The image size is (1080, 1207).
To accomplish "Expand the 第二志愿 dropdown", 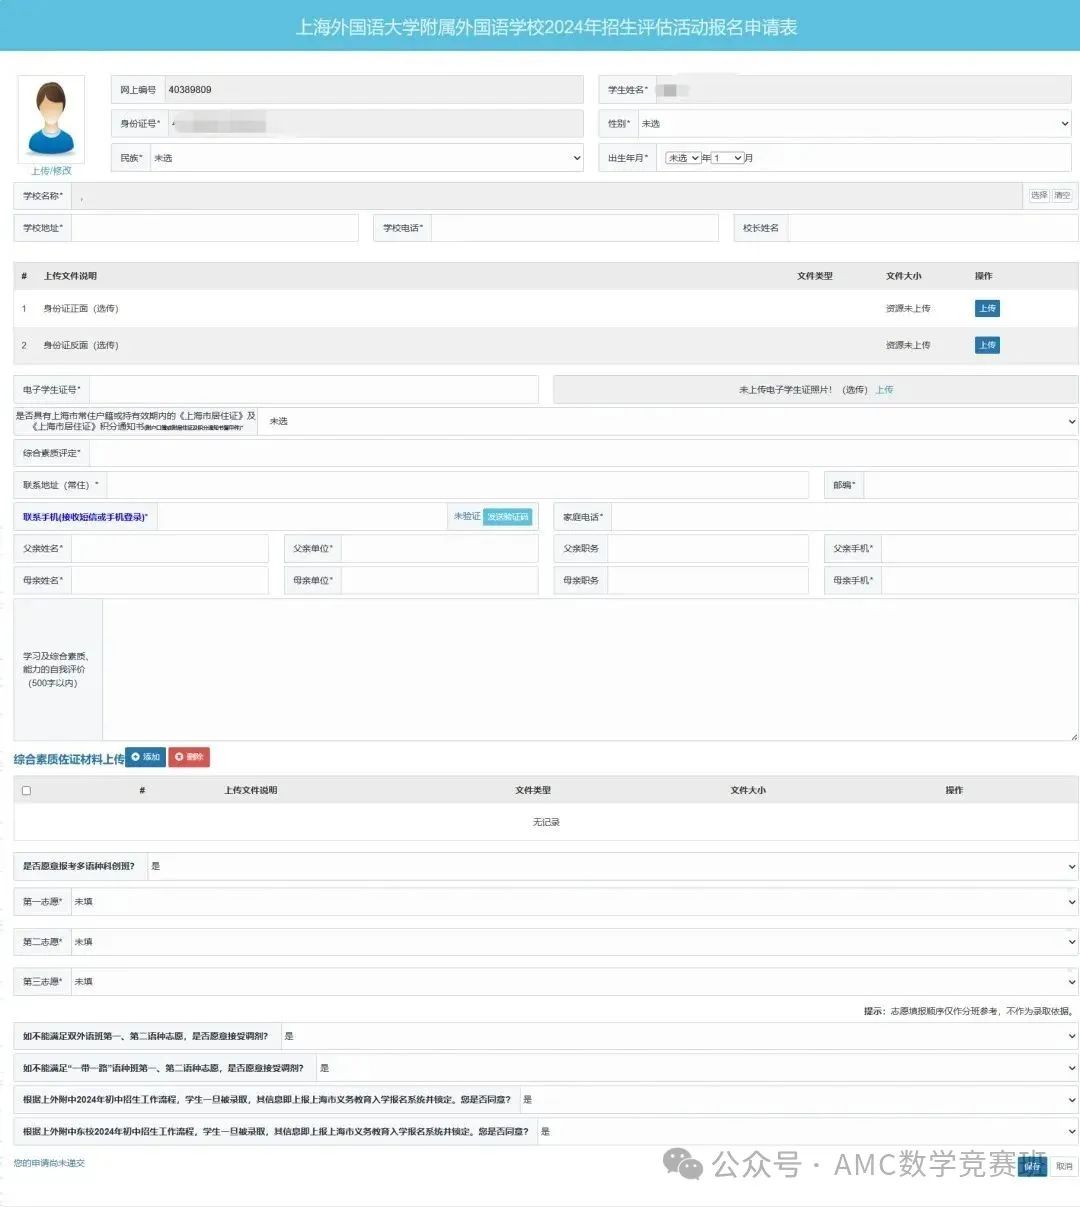I will click(x=574, y=942).
